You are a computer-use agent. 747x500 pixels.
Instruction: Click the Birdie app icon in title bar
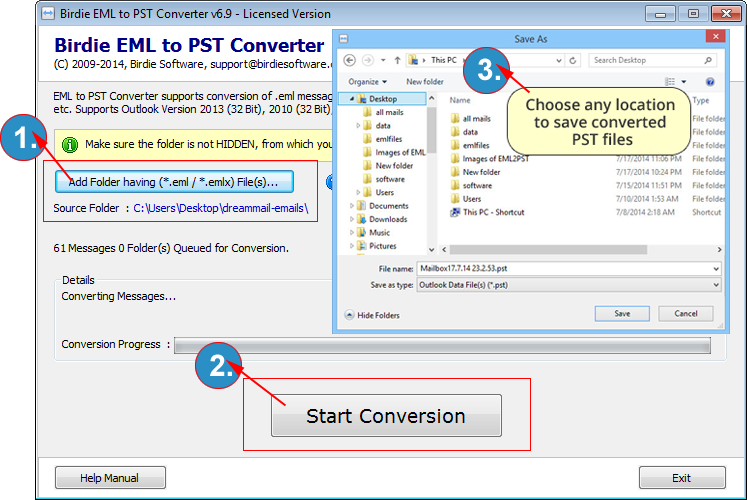pyautogui.click(x=48, y=13)
